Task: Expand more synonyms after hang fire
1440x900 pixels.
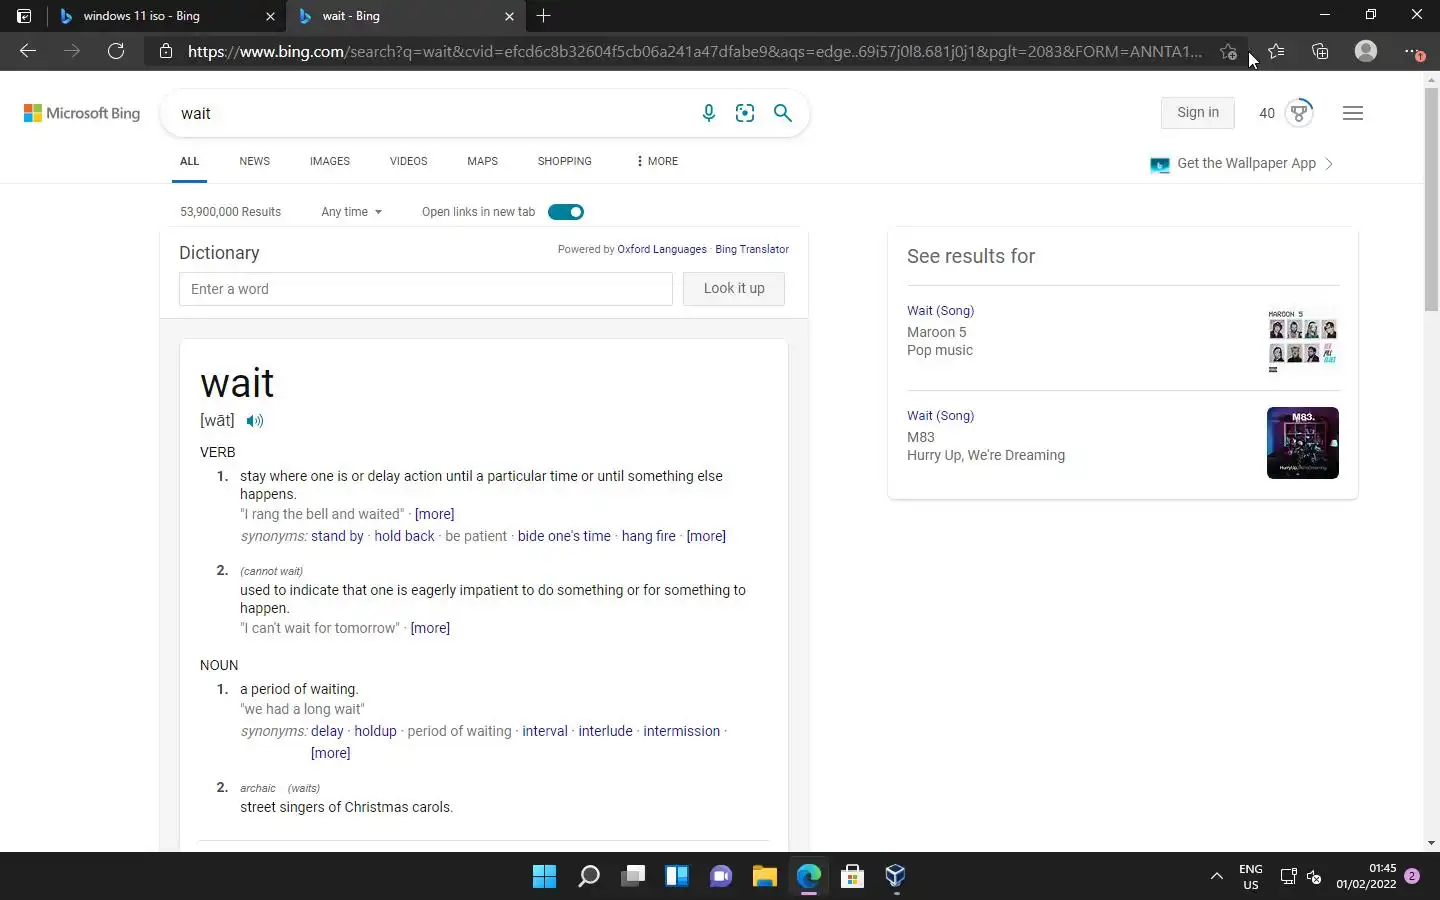Action: click(x=706, y=536)
